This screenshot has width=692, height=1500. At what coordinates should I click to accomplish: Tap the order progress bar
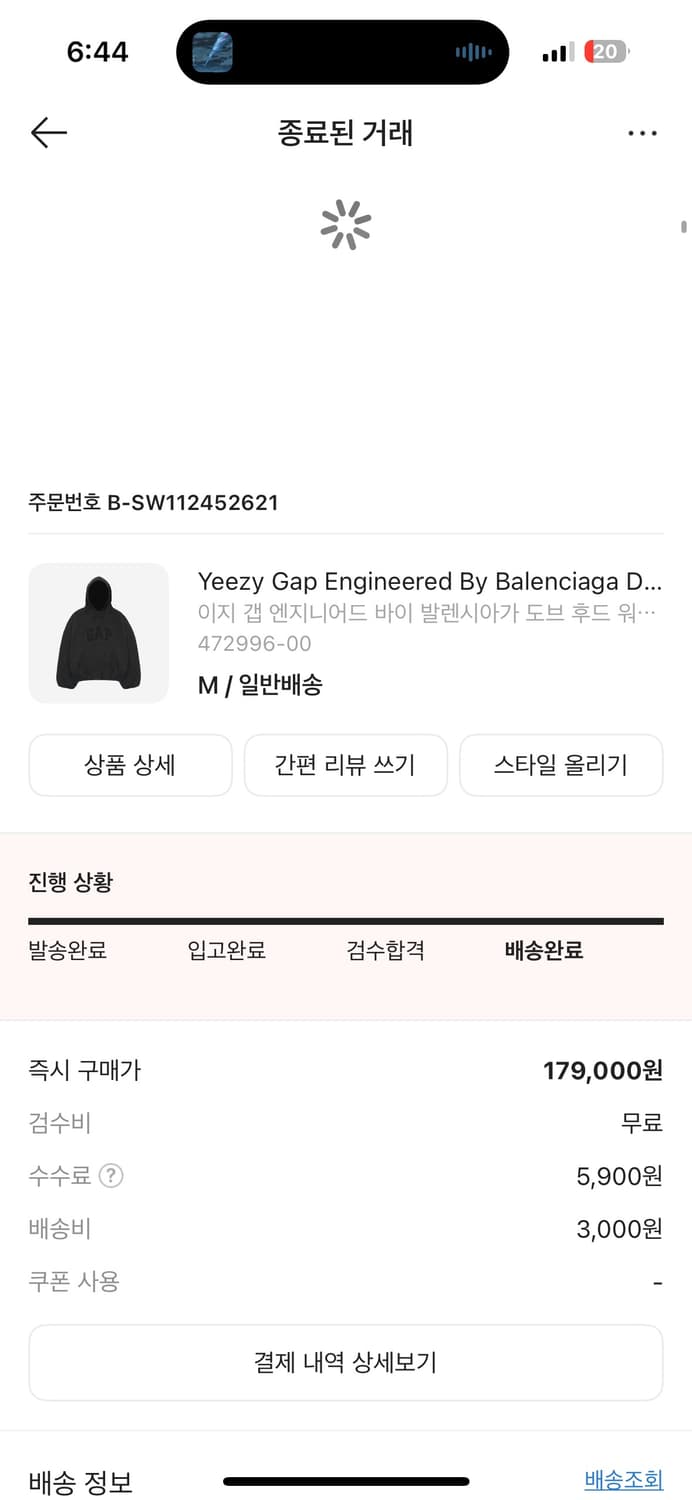click(345, 921)
